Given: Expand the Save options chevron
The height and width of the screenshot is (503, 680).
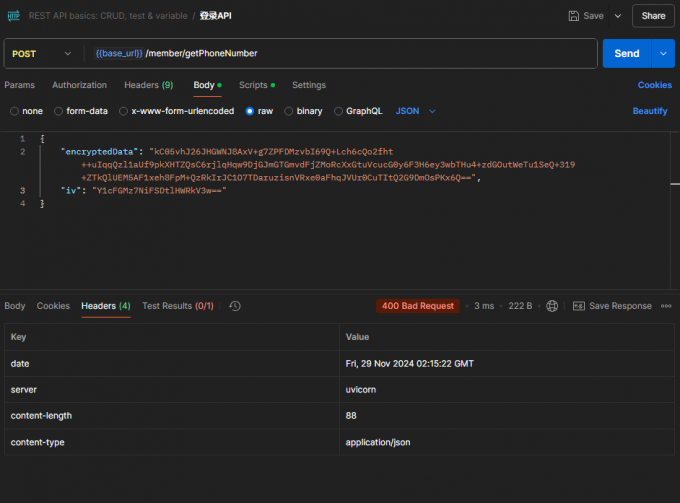Looking at the screenshot, I should 618,16.
